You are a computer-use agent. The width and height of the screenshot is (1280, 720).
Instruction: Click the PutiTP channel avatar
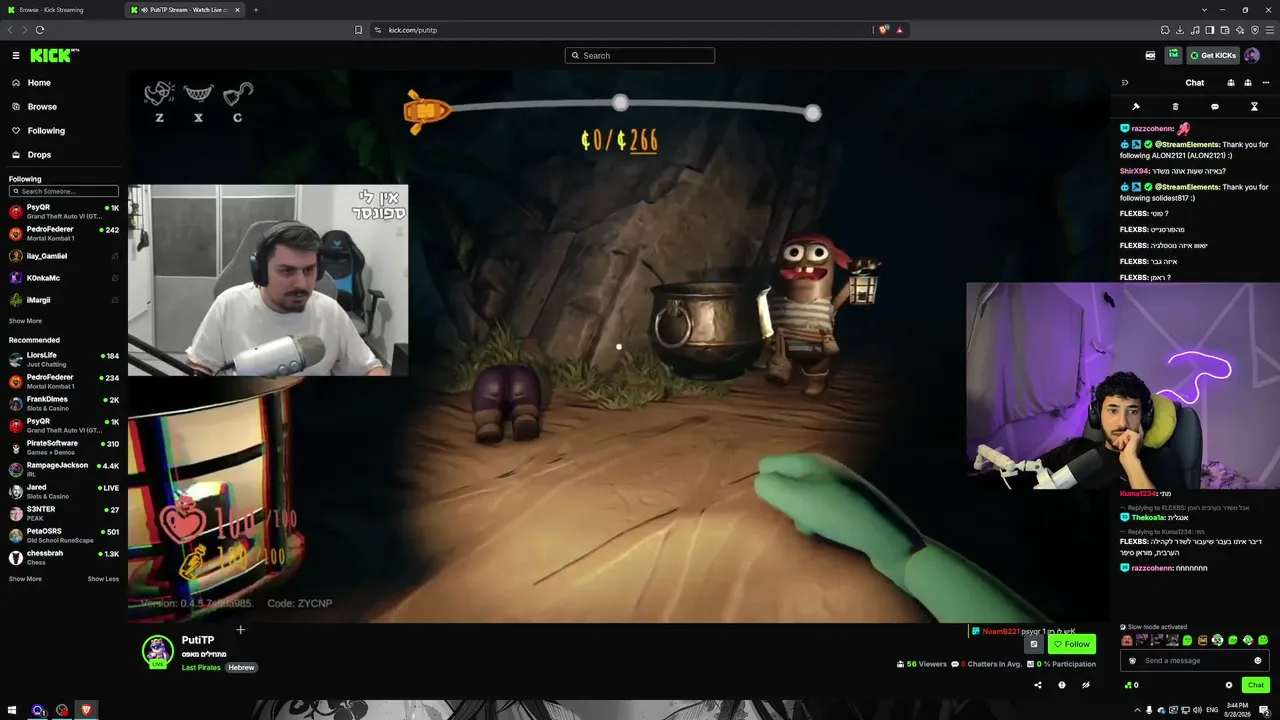[x=158, y=650]
